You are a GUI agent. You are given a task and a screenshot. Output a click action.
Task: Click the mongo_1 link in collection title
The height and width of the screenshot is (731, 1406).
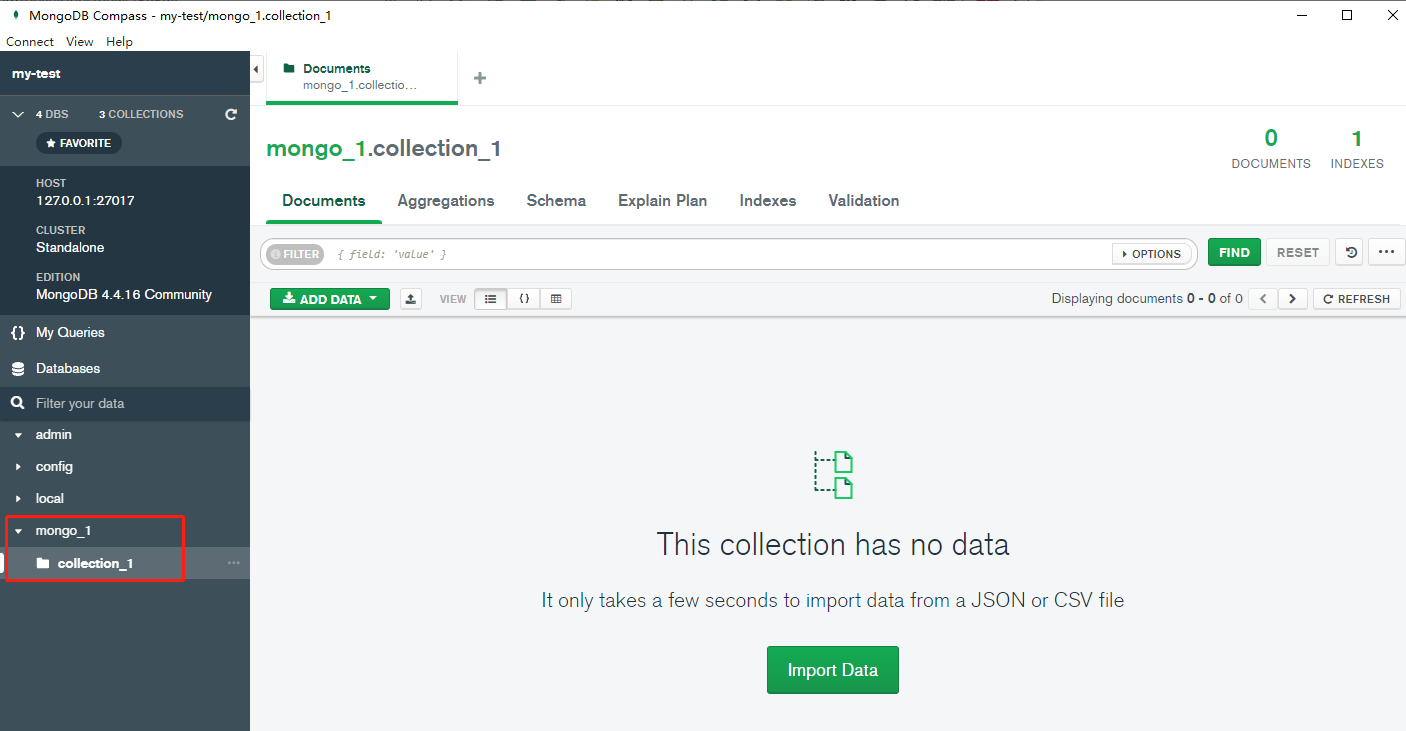(315, 149)
